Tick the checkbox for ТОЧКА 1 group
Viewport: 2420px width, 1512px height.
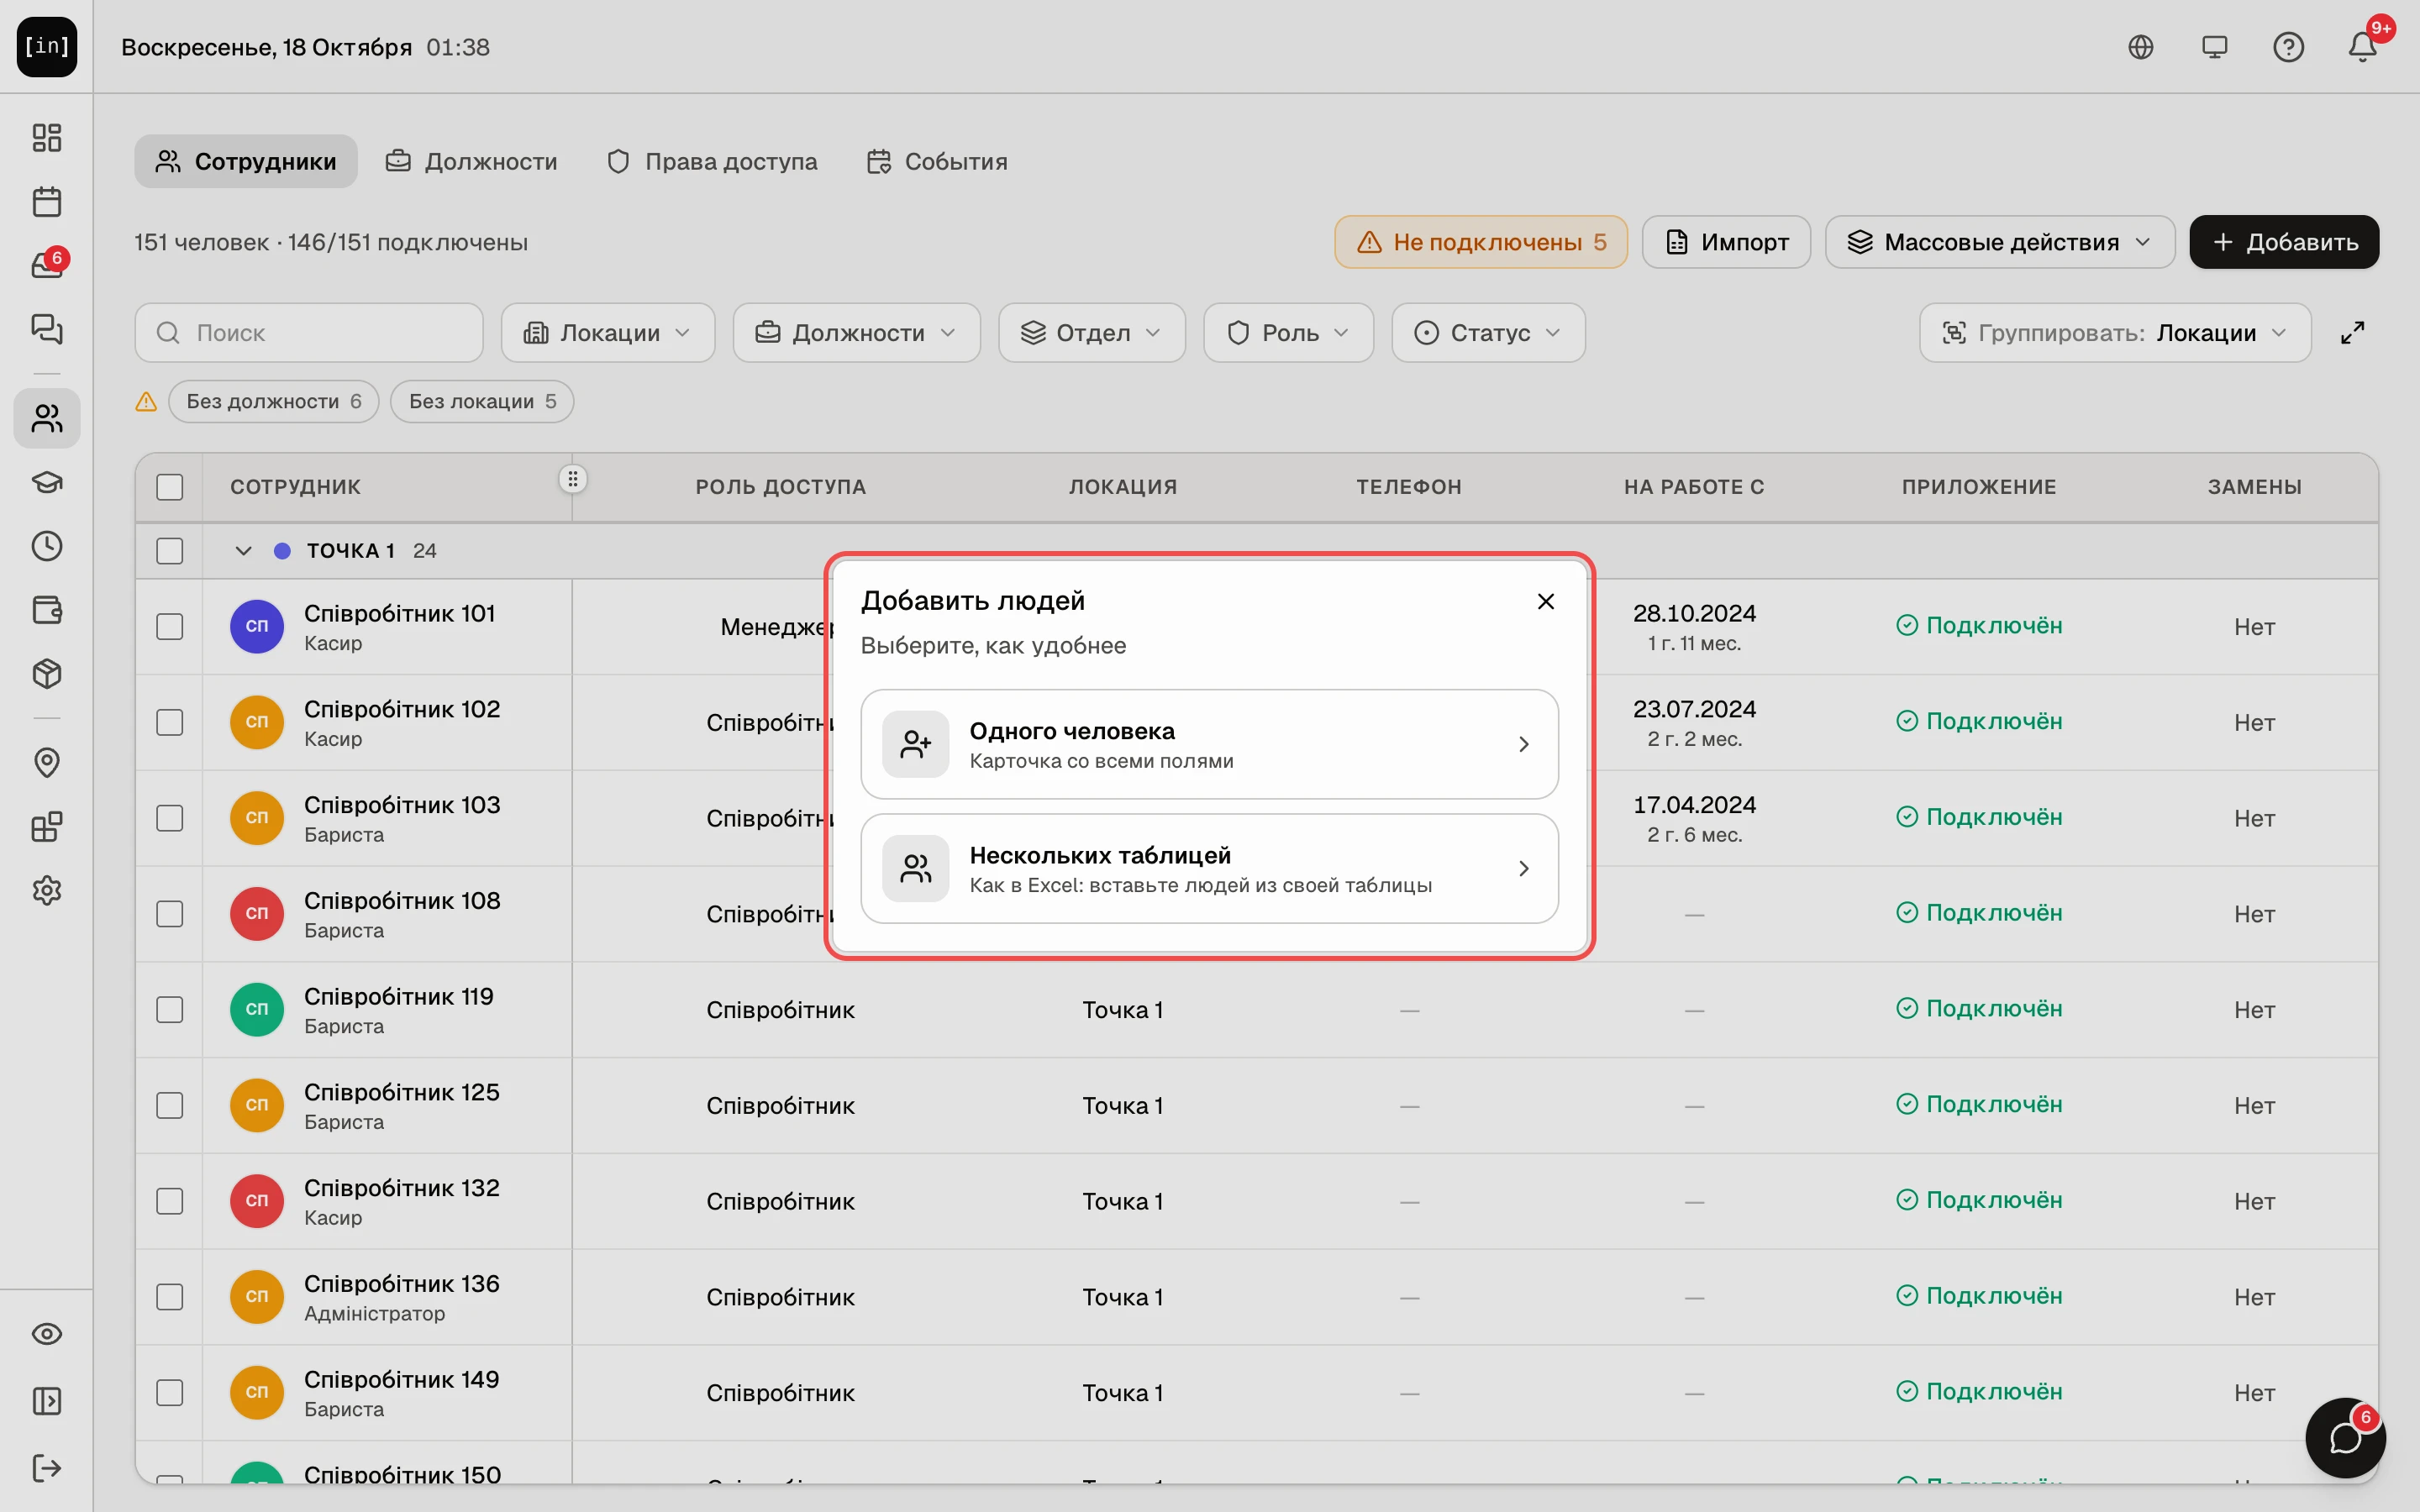(x=170, y=551)
